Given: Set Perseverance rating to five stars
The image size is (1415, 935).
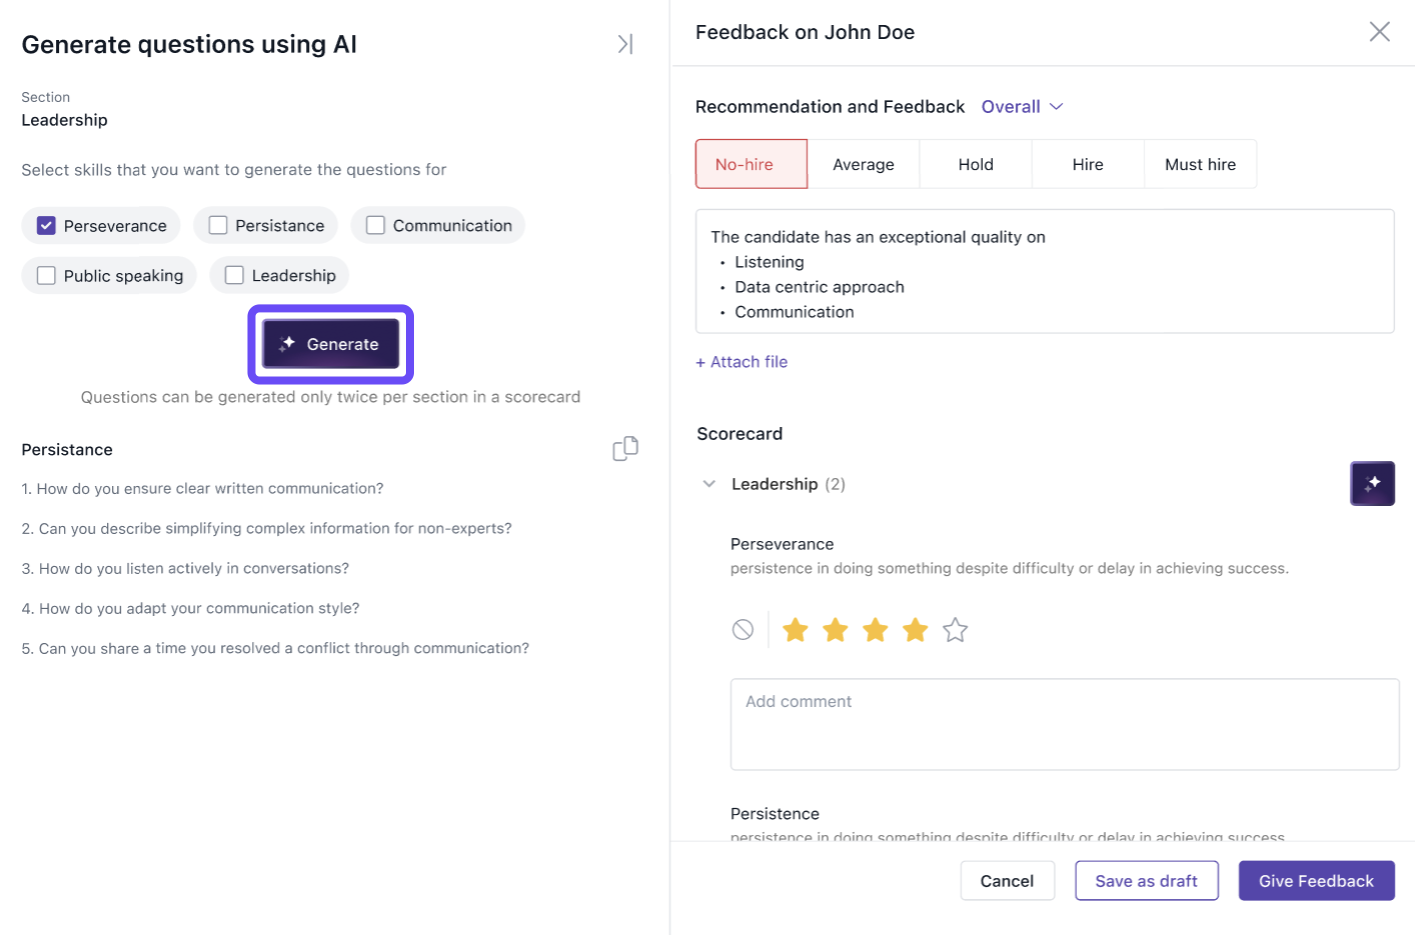Looking at the screenshot, I should [x=955, y=630].
